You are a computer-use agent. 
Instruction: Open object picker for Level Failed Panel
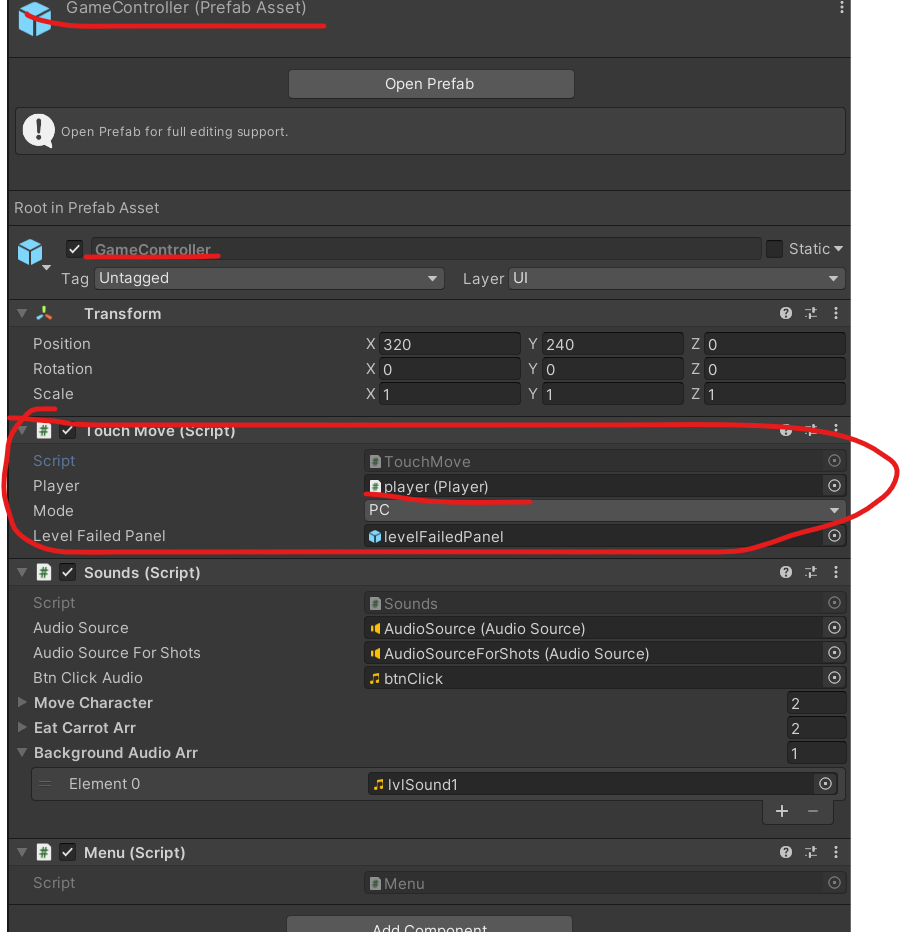pyautogui.click(x=834, y=536)
